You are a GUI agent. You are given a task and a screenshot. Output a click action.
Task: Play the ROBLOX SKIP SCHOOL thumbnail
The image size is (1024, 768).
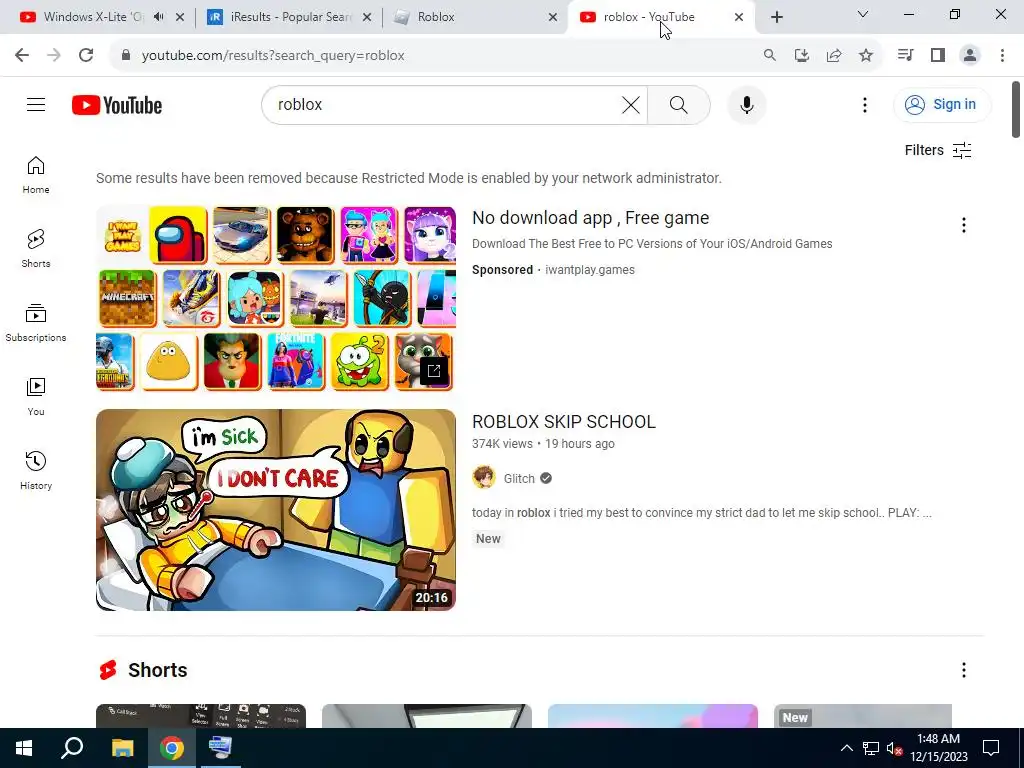276,510
